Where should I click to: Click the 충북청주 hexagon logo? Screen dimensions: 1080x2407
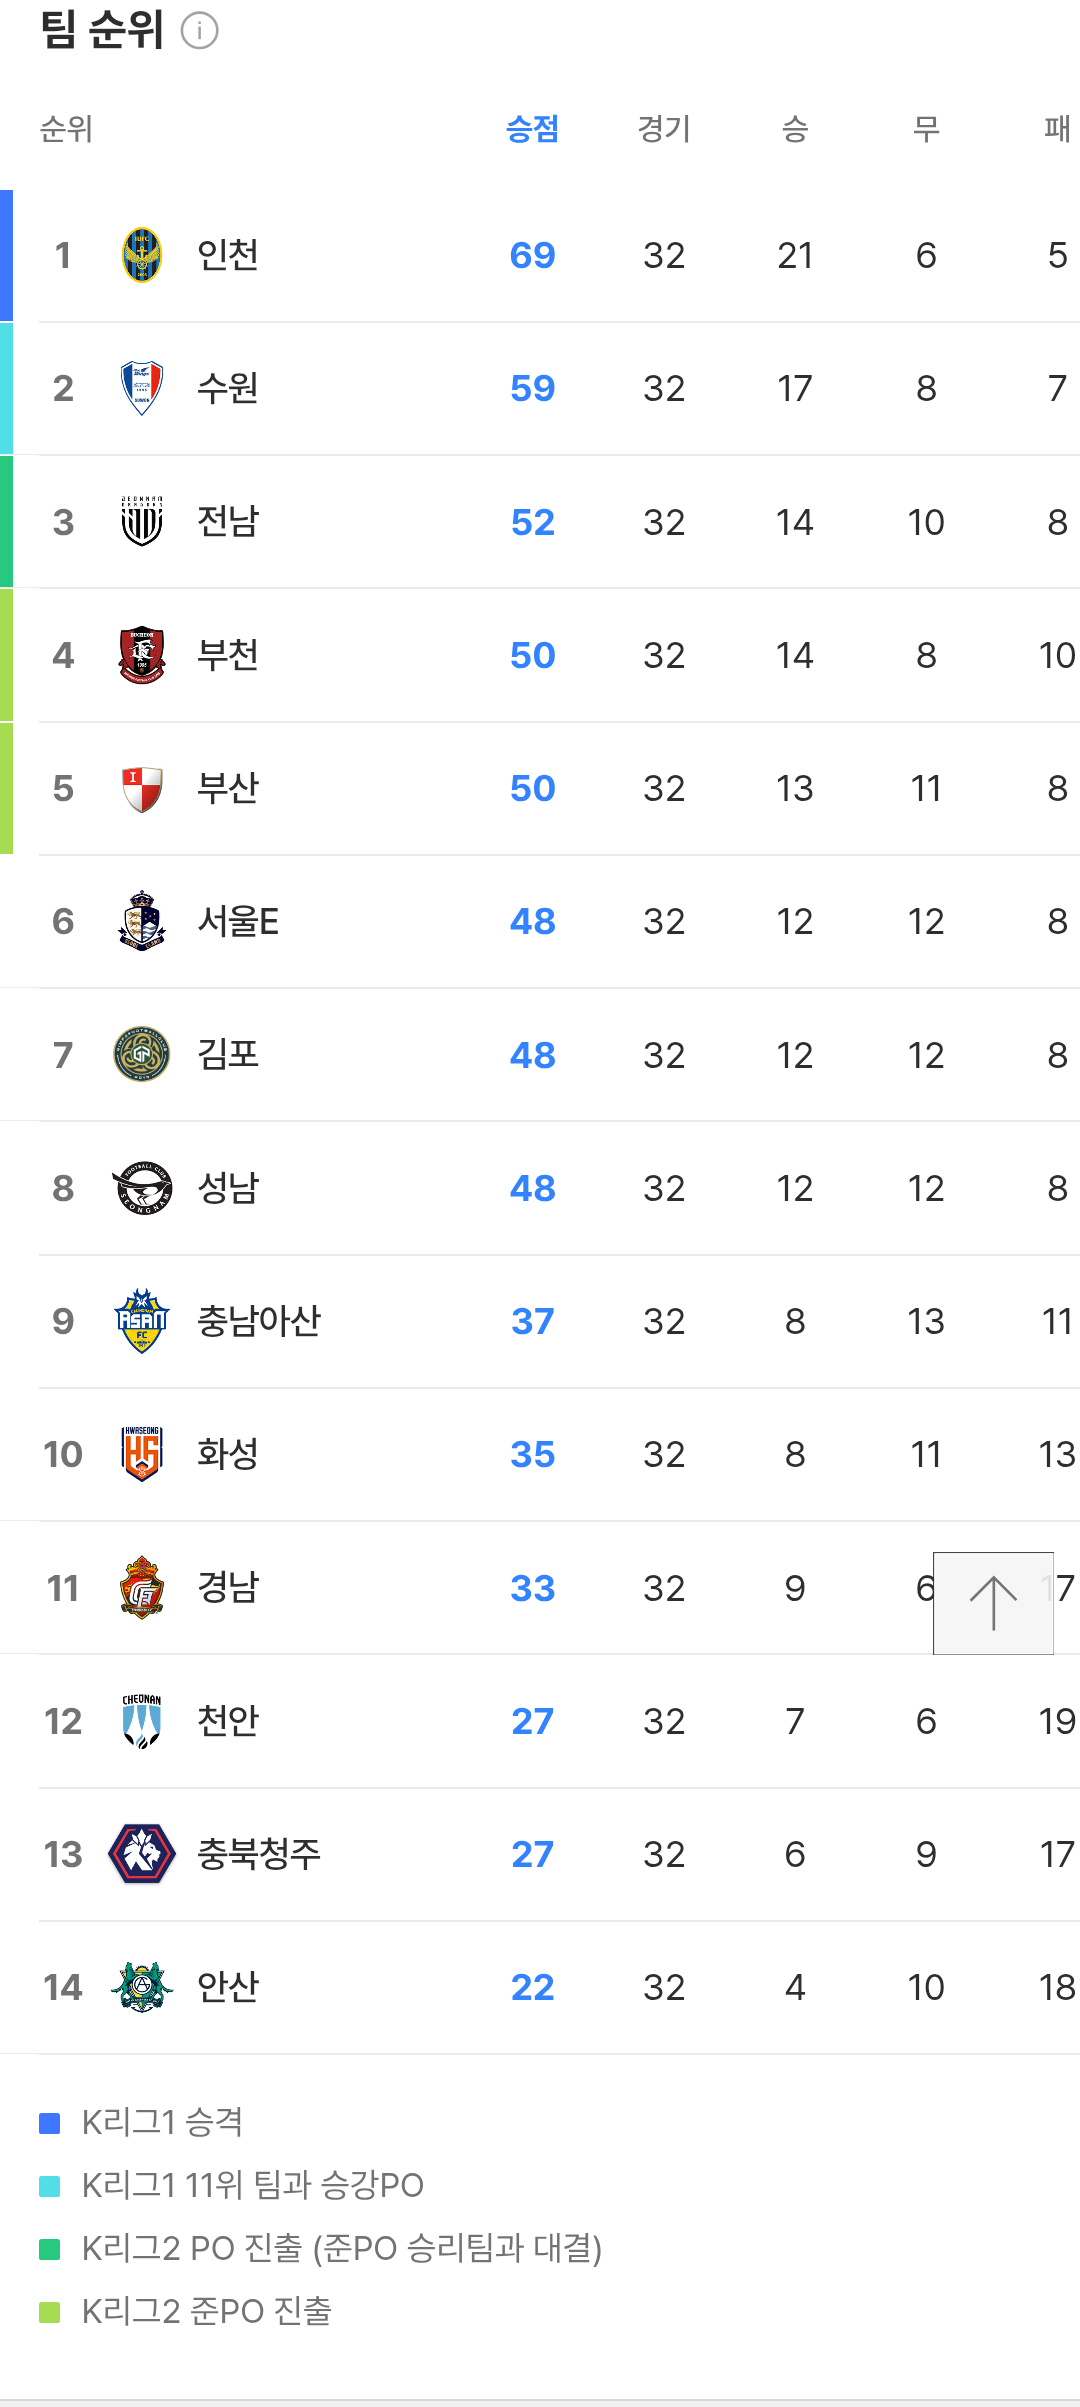pos(142,1854)
